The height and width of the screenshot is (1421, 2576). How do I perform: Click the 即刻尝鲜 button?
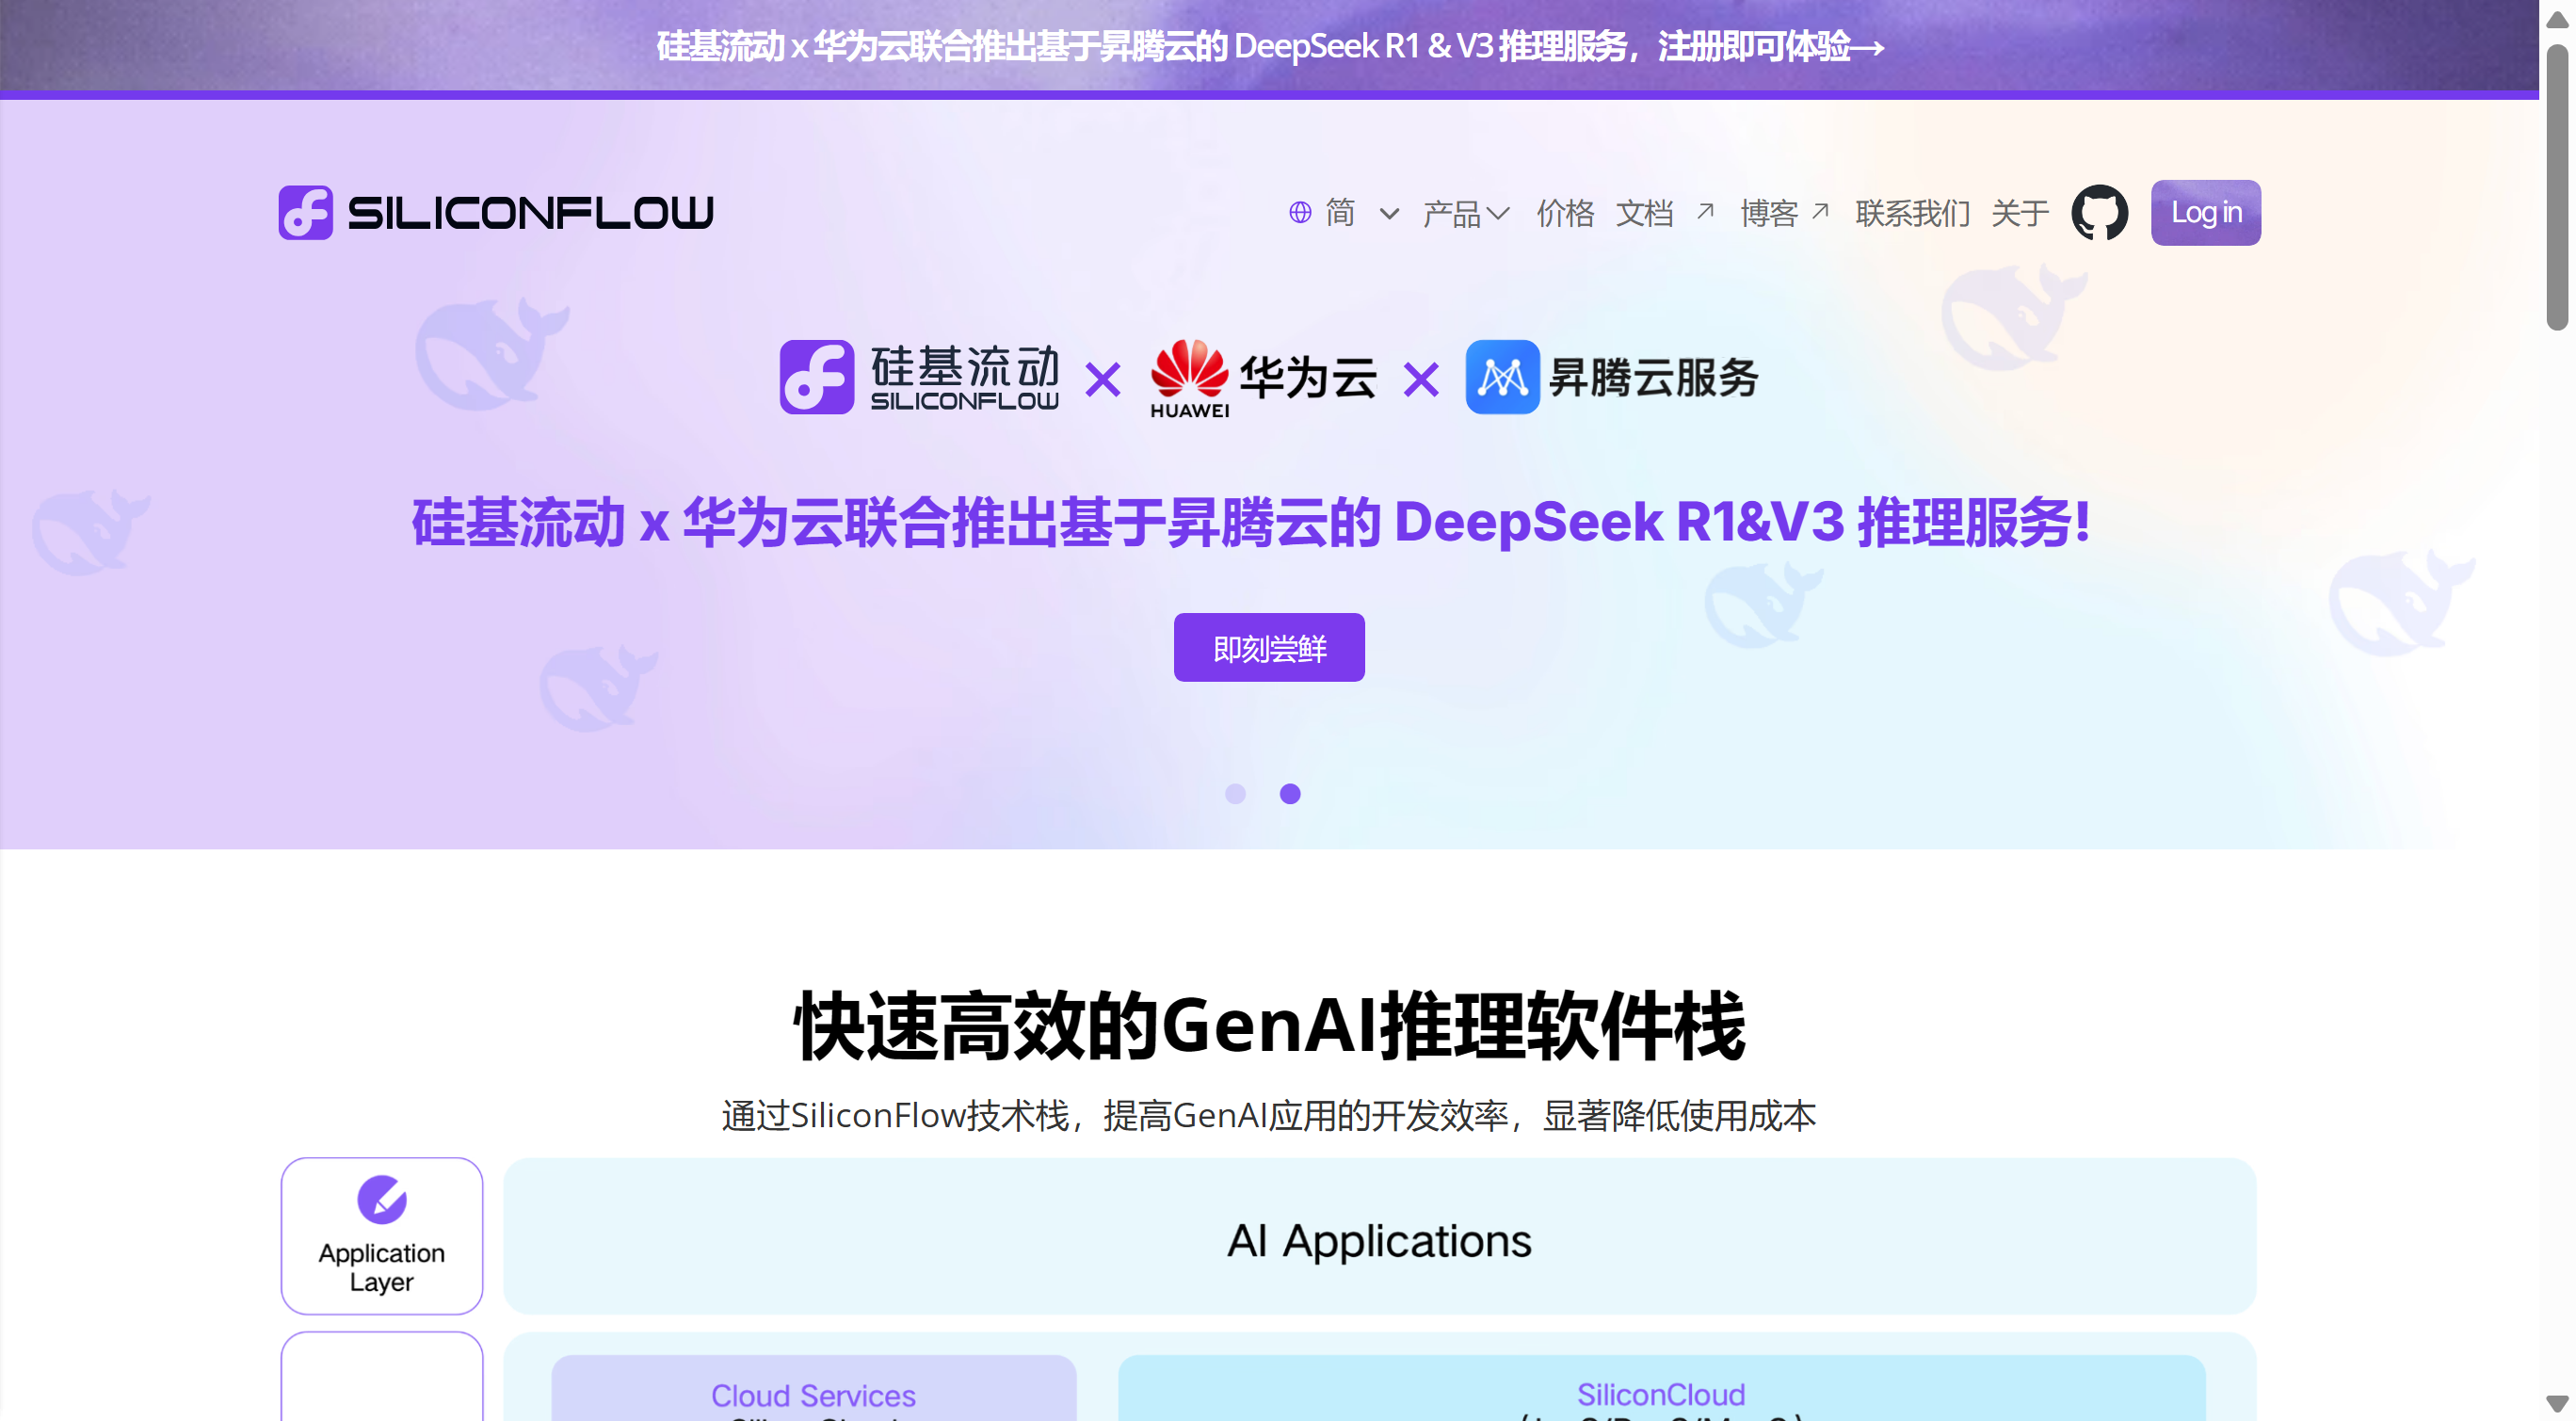[x=1268, y=647]
